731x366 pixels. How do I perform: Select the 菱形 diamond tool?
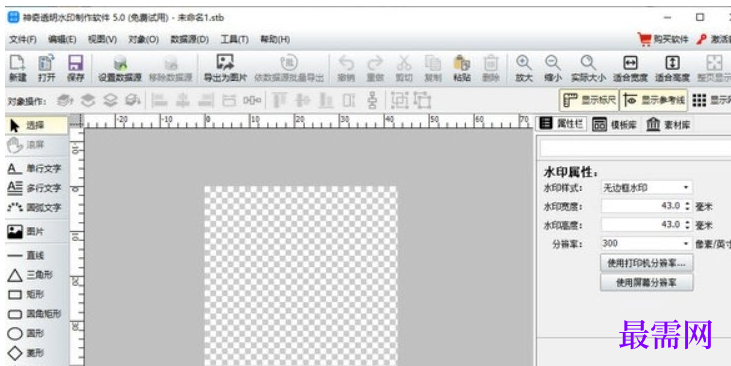[26, 353]
